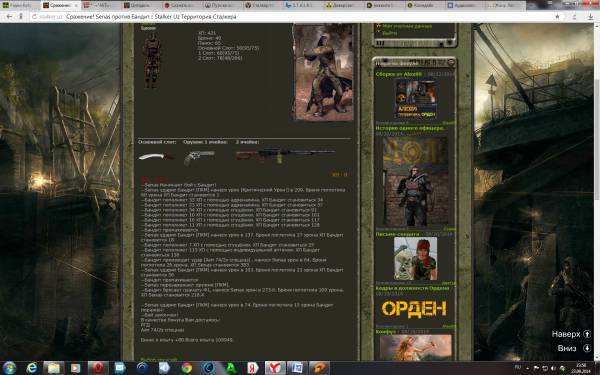Click the revolver weapon slot image
600x375 pixels.
coord(199,157)
